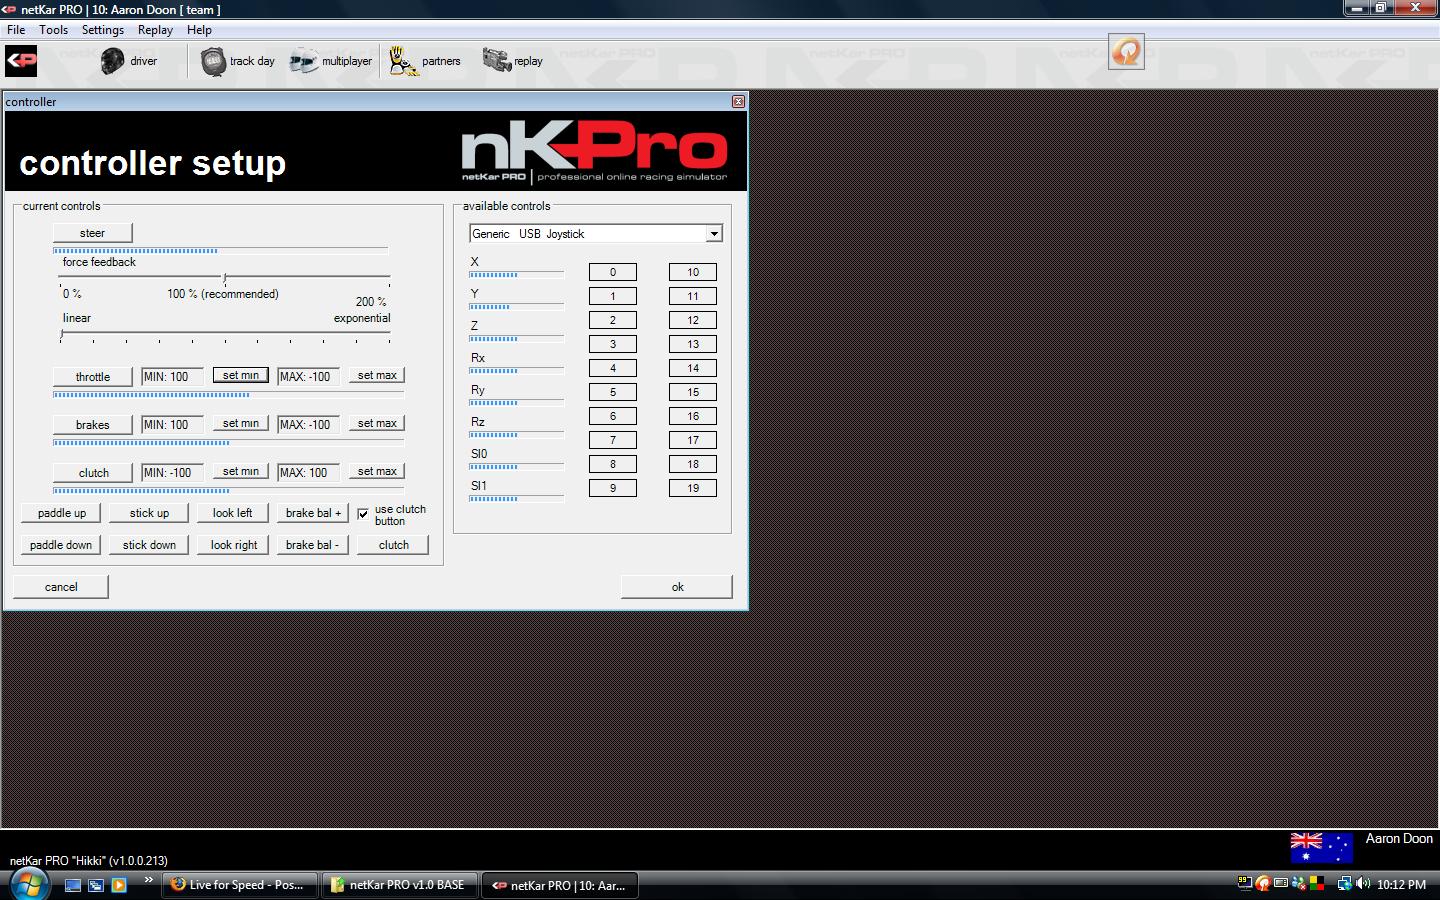Assign the stick down control

(x=149, y=545)
